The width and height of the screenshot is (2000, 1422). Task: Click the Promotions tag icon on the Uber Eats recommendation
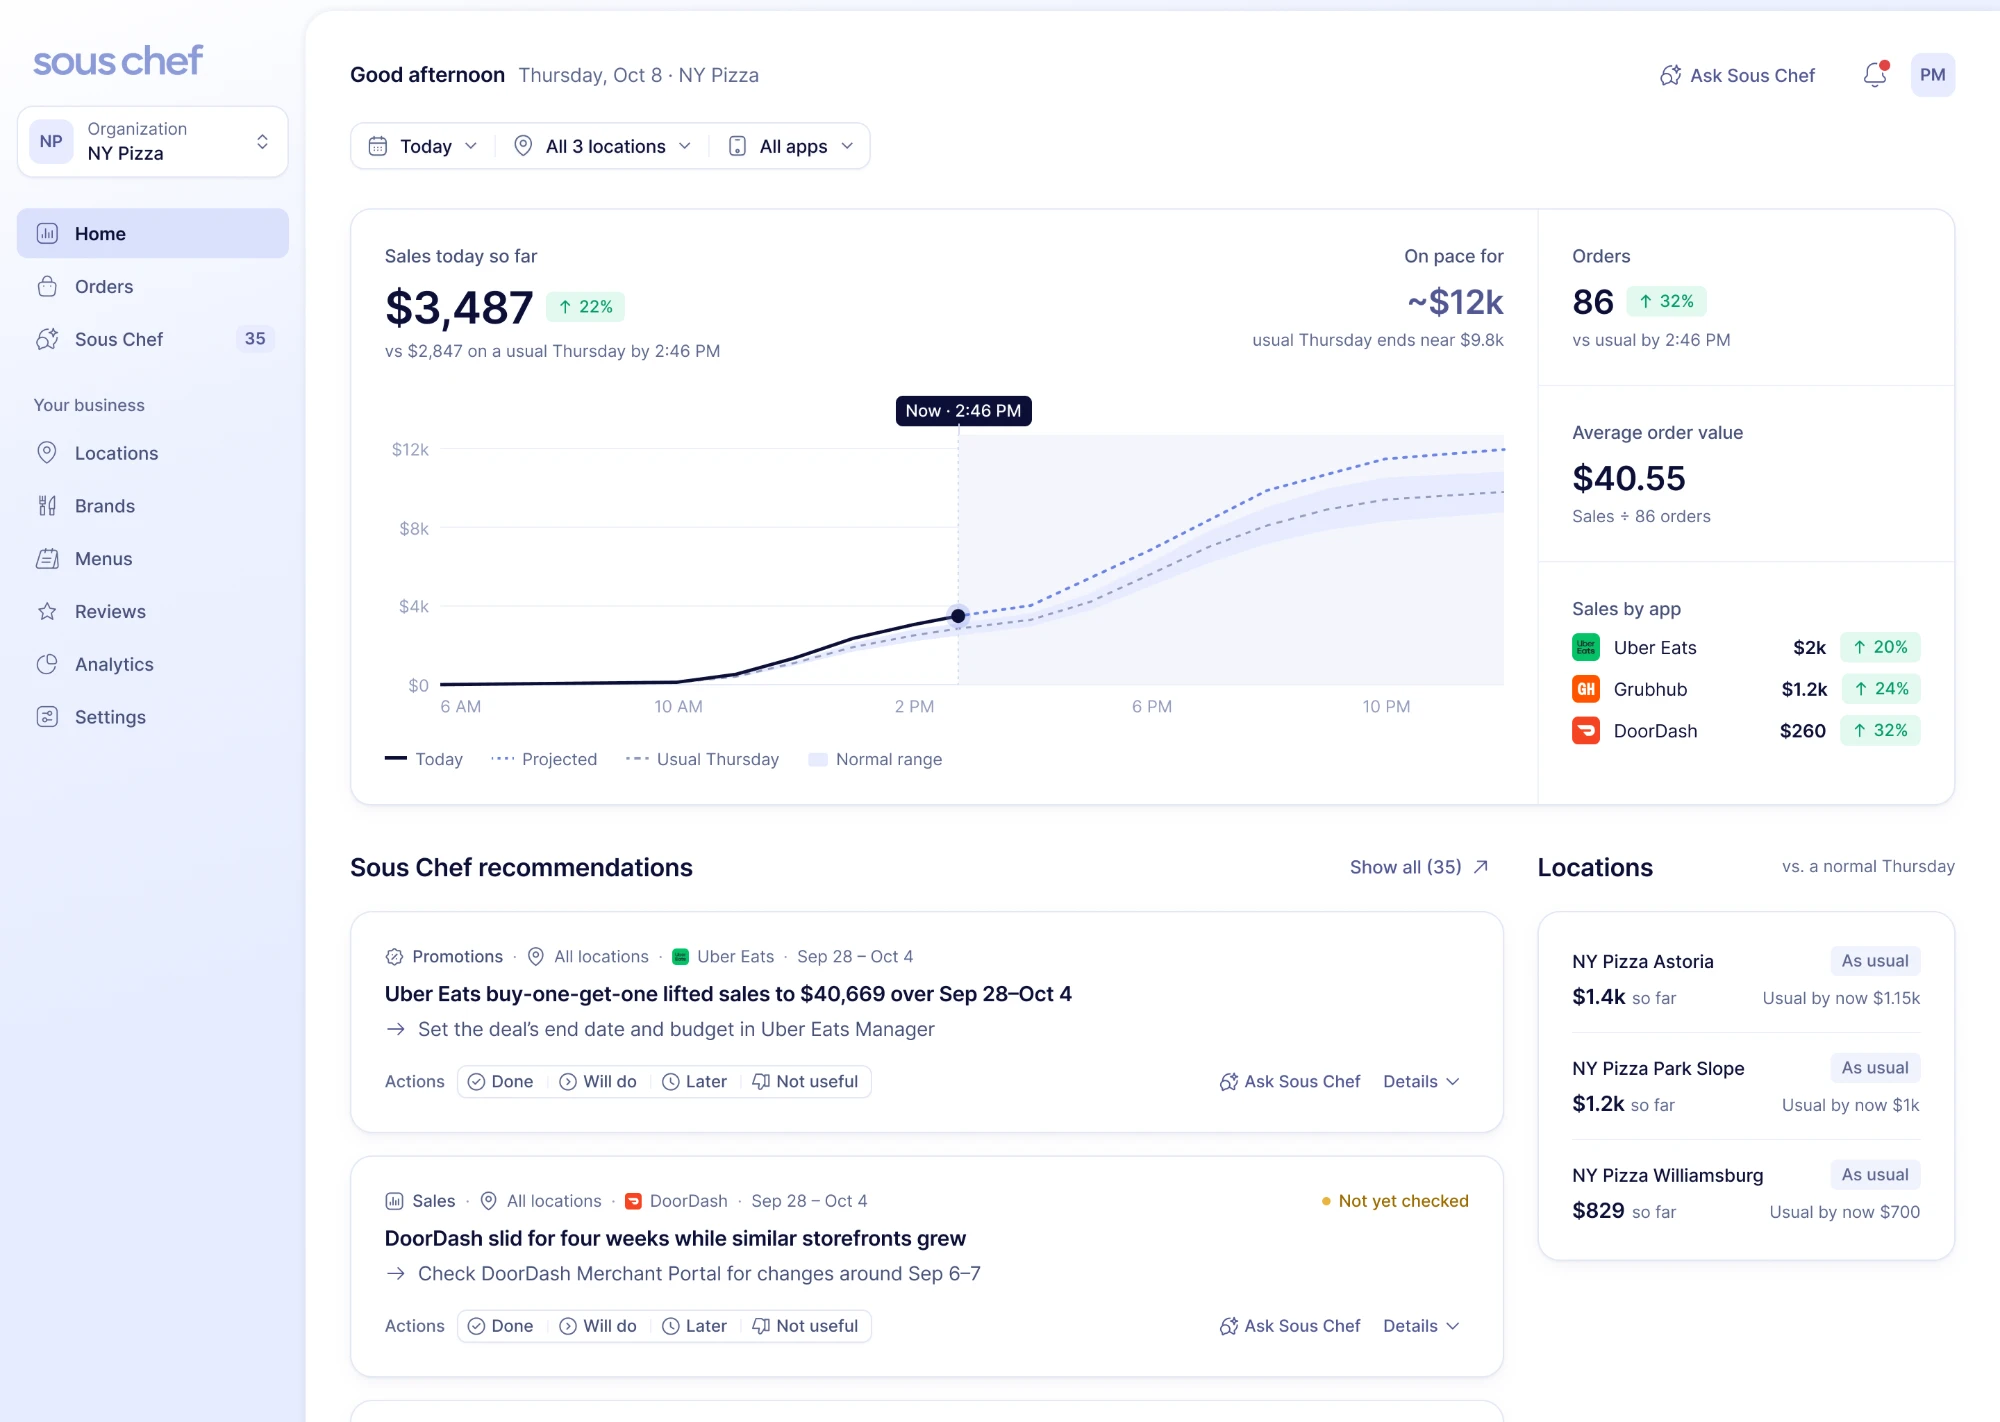coord(394,957)
